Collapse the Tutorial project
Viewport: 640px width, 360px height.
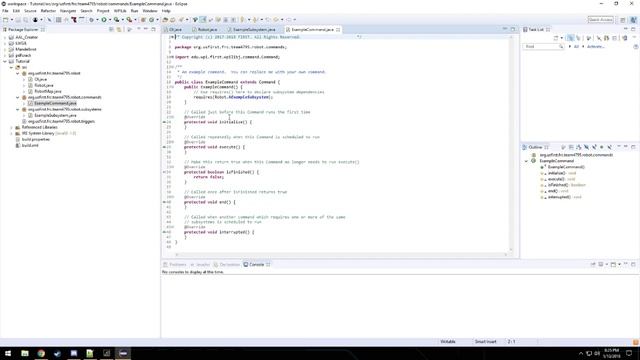(x=5, y=61)
